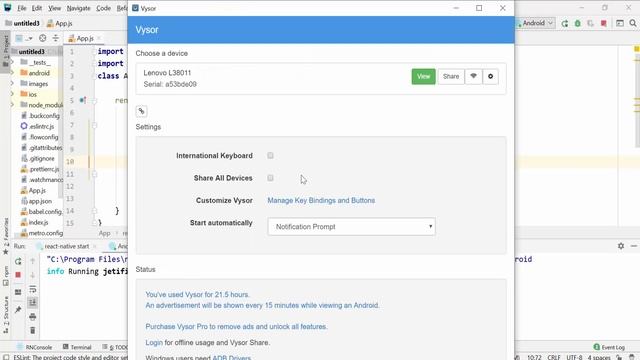This screenshot has height=360, width=640.
Task: Click the wireless icon button in Vysor
Action: pos(473,76)
